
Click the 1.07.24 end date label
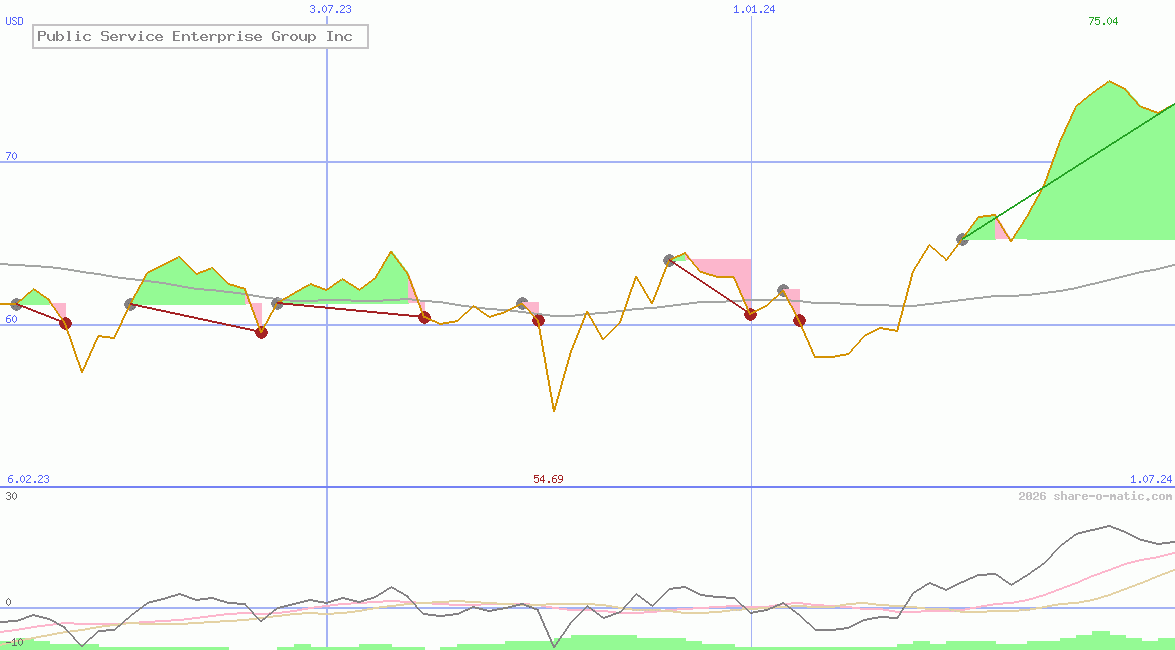point(1150,479)
